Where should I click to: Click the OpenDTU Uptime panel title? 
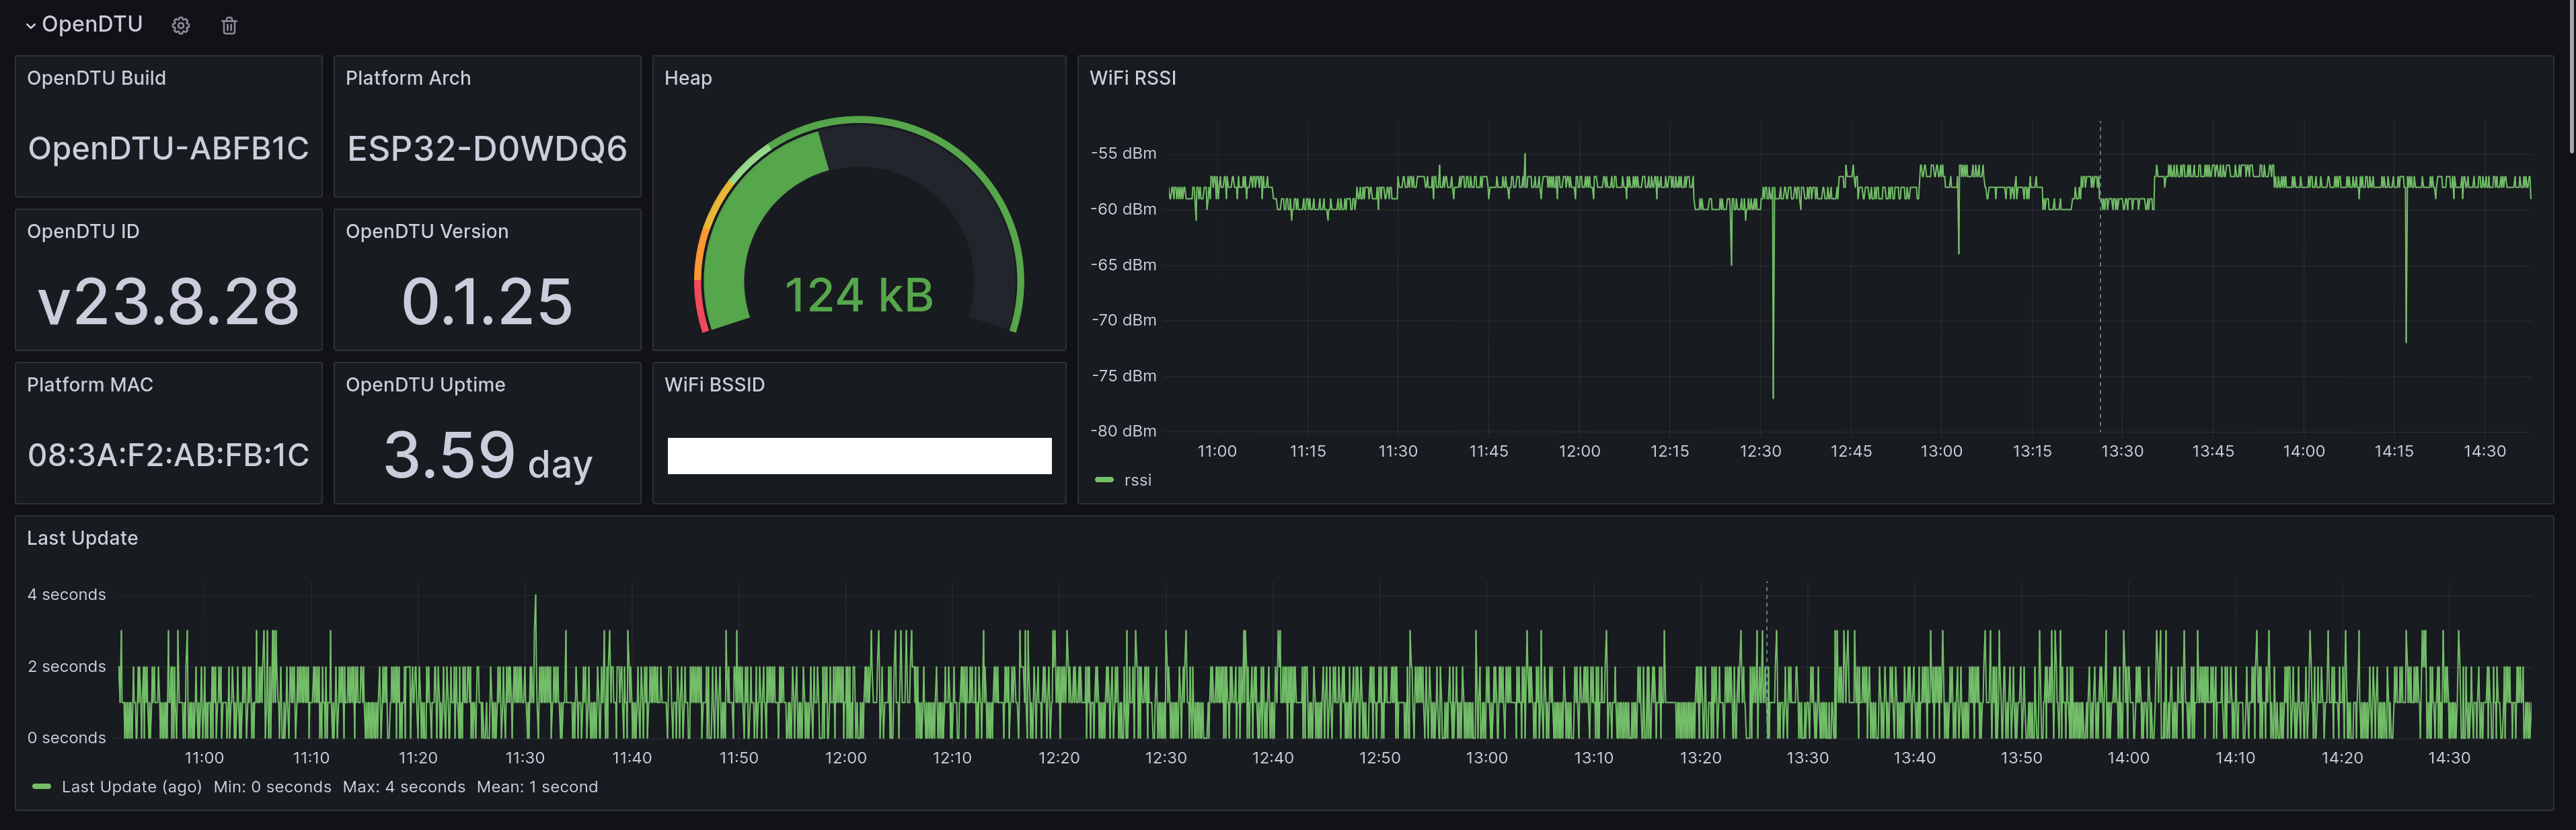point(425,385)
